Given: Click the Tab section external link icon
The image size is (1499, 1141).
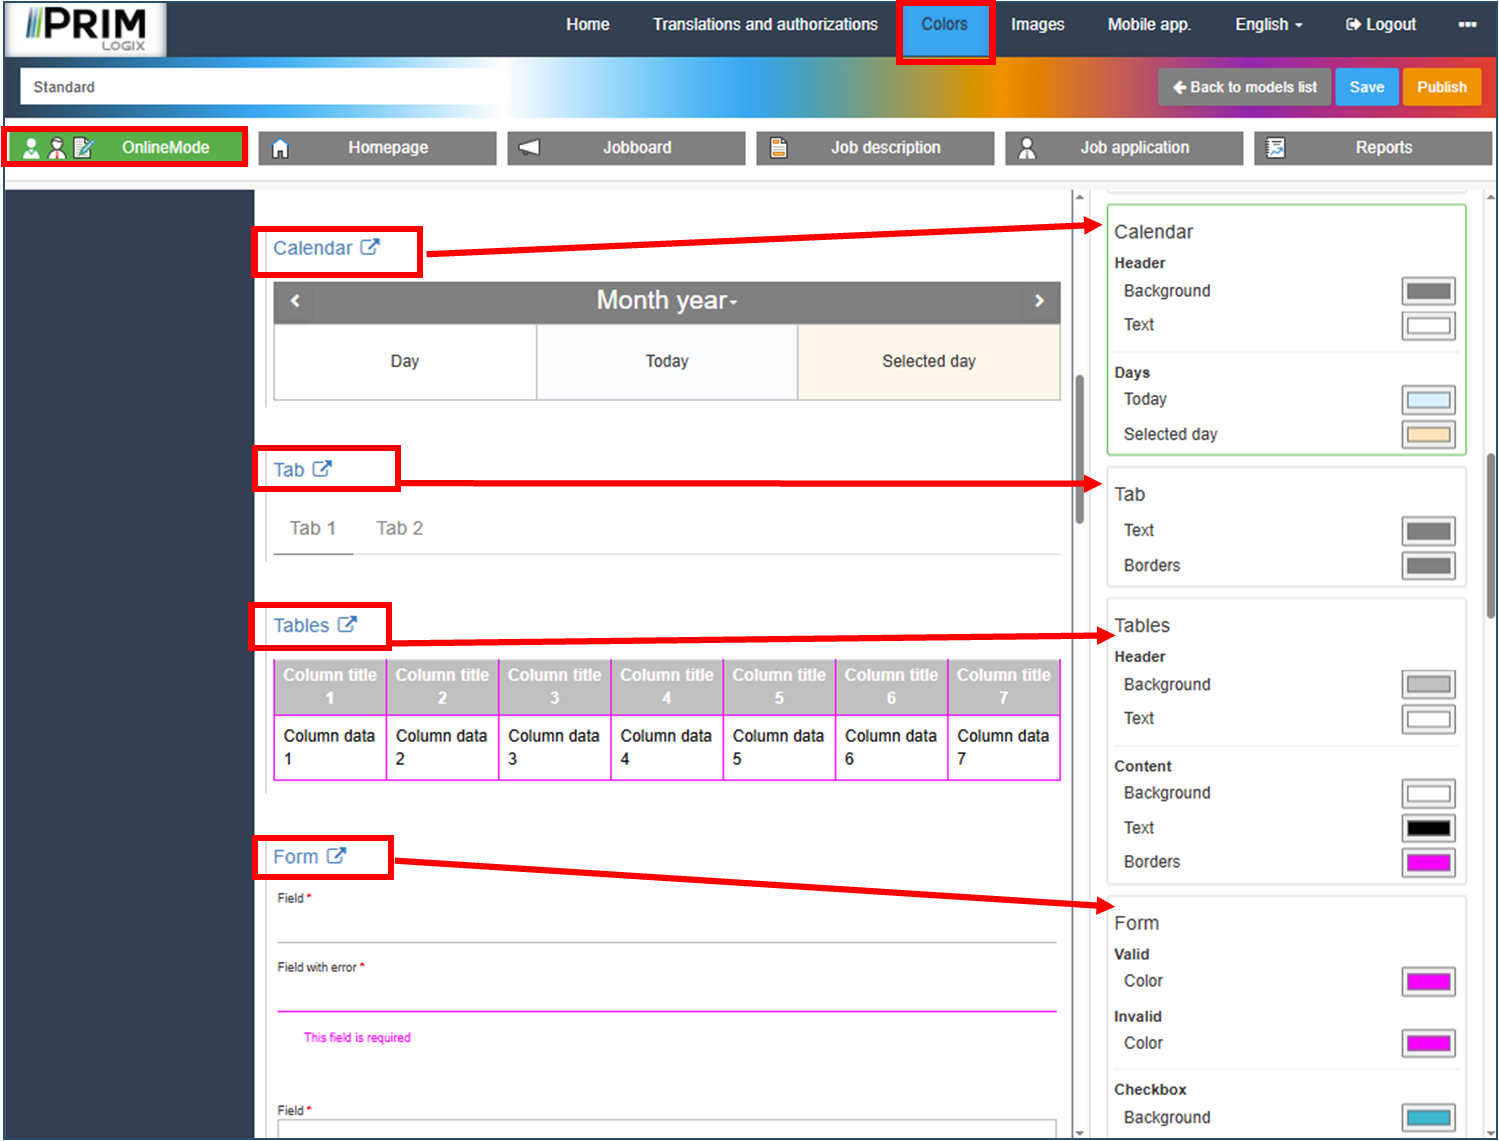Looking at the screenshot, I should pos(322,469).
